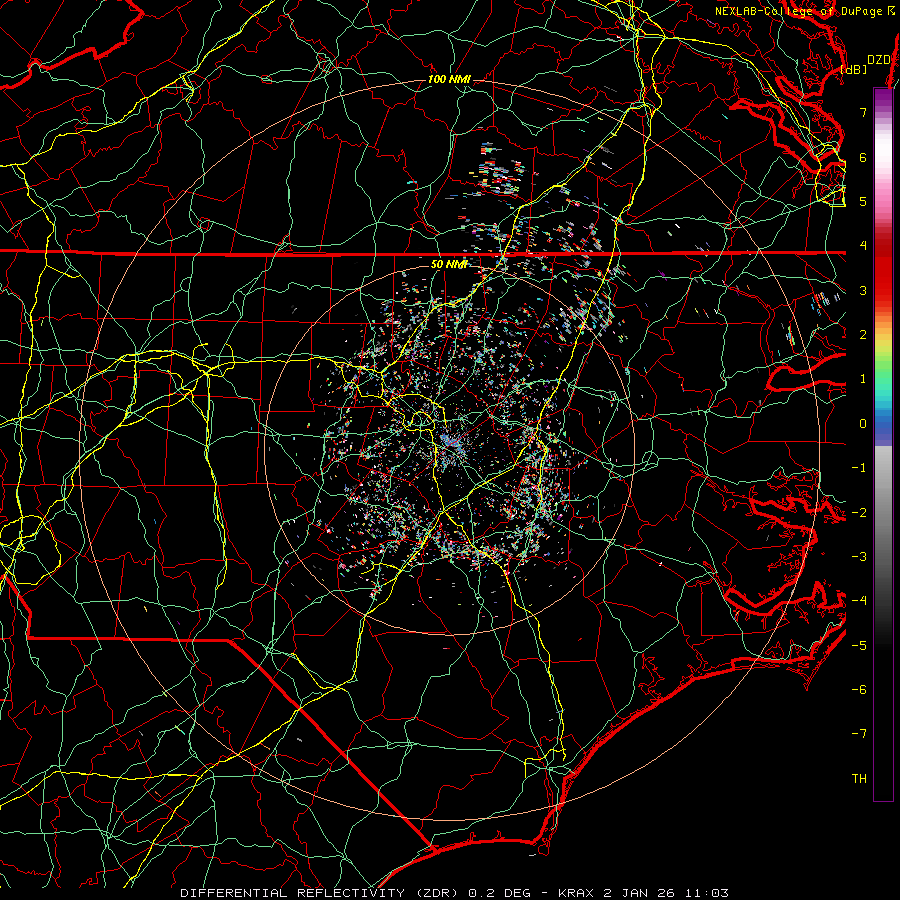The height and width of the screenshot is (900, 900).
Task: Click the -1 tick on the dB scale
Action: 859,468
